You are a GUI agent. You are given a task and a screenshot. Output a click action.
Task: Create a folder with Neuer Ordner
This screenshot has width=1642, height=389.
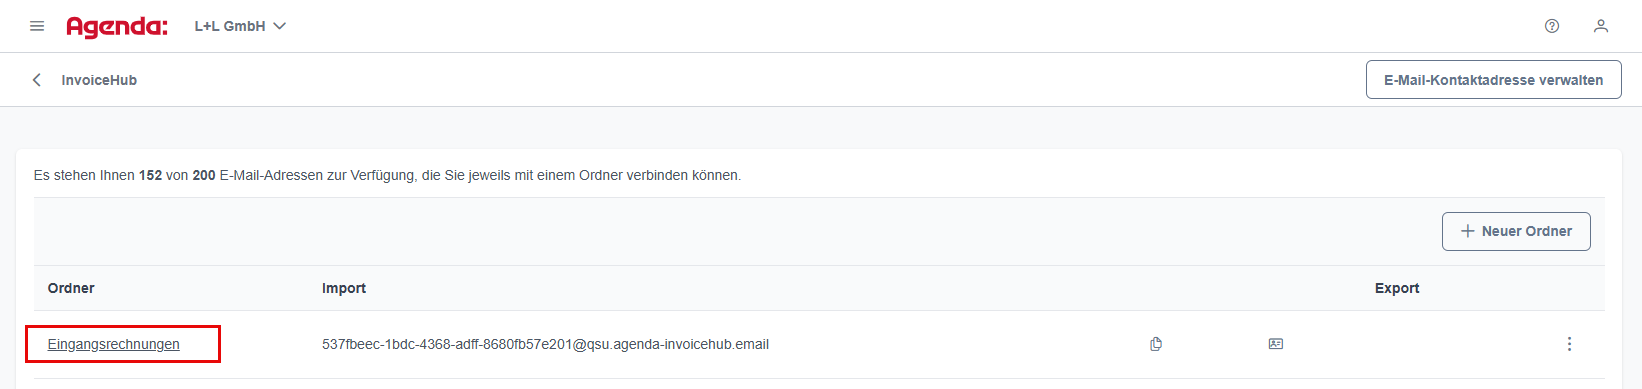(1516, 231)
